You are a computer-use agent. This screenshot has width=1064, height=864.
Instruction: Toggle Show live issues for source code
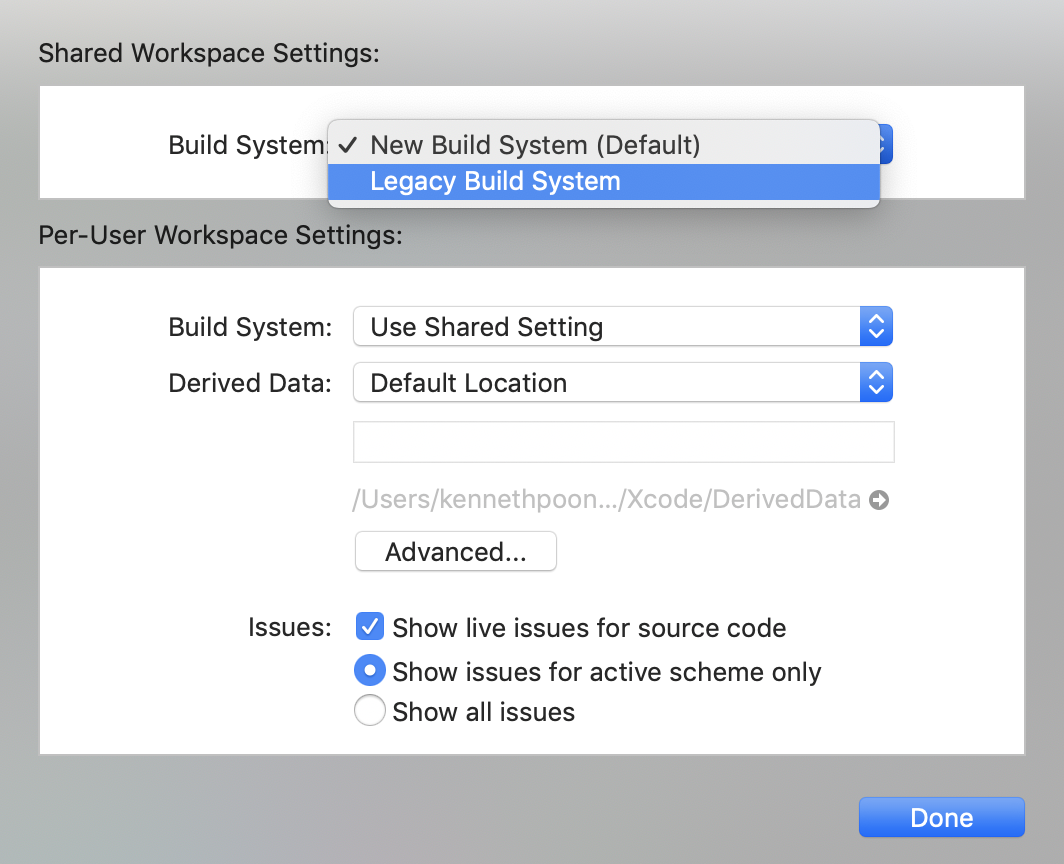[370, 627]
